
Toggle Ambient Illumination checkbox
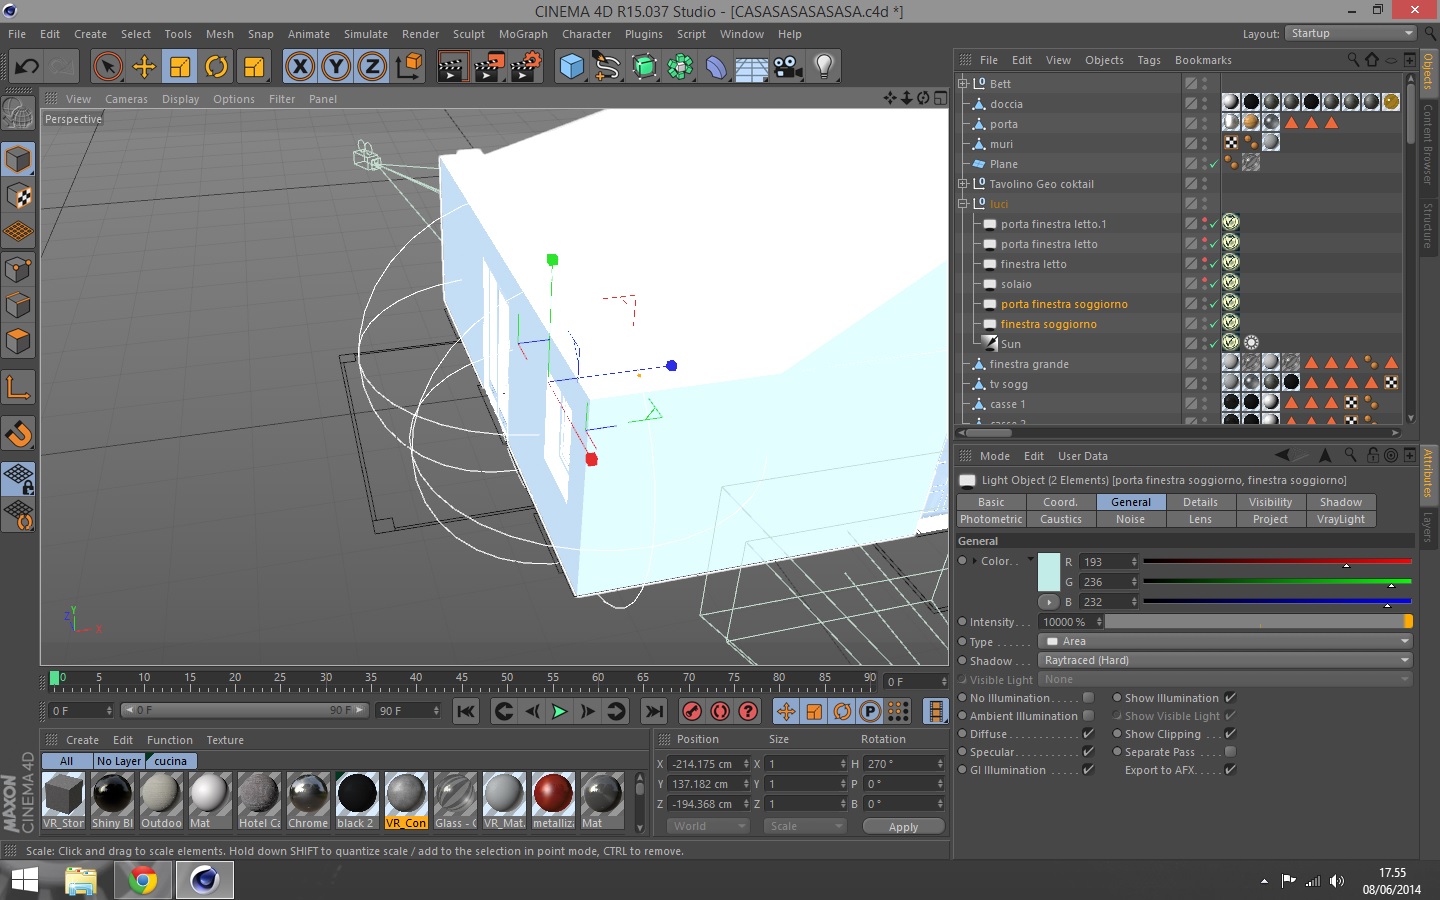pyautogui.click(x=1088, y=716)
